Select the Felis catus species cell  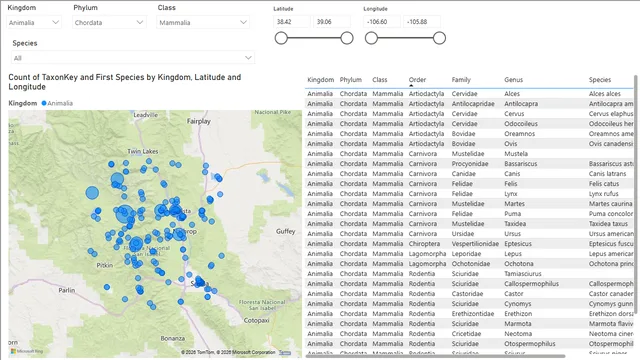(x=604, y=184)
